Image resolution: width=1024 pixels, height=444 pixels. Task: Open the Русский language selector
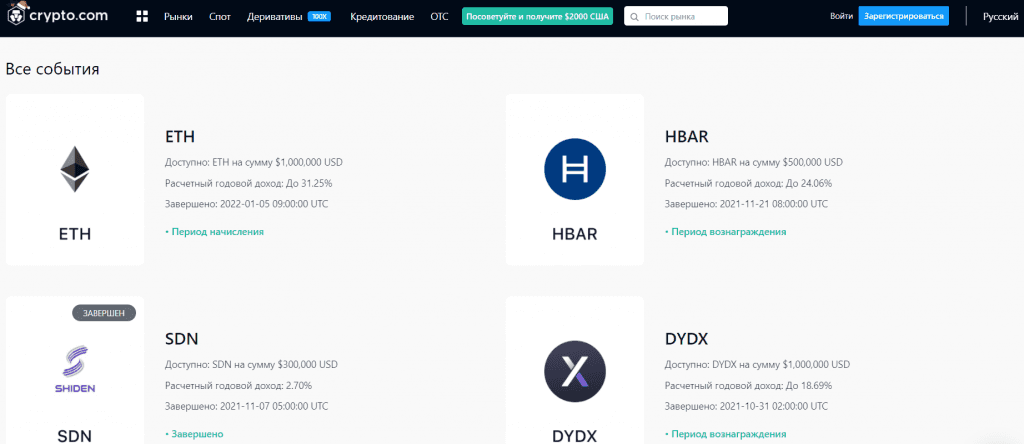[1000, 16]
